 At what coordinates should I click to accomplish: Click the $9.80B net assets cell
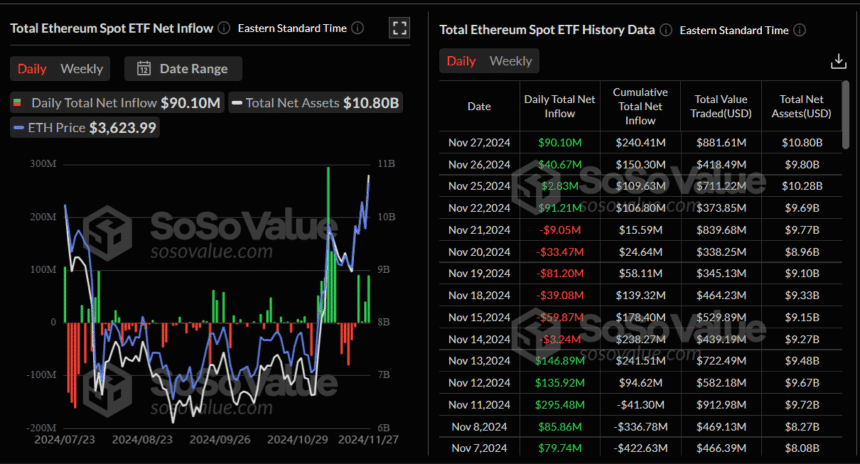pyautogui.click(x=802, y=165)
